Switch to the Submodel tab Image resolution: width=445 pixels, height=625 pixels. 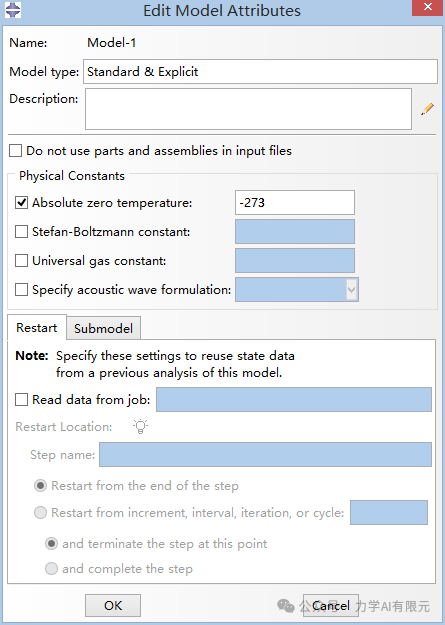pyautogui.click(x=103, y=328)
